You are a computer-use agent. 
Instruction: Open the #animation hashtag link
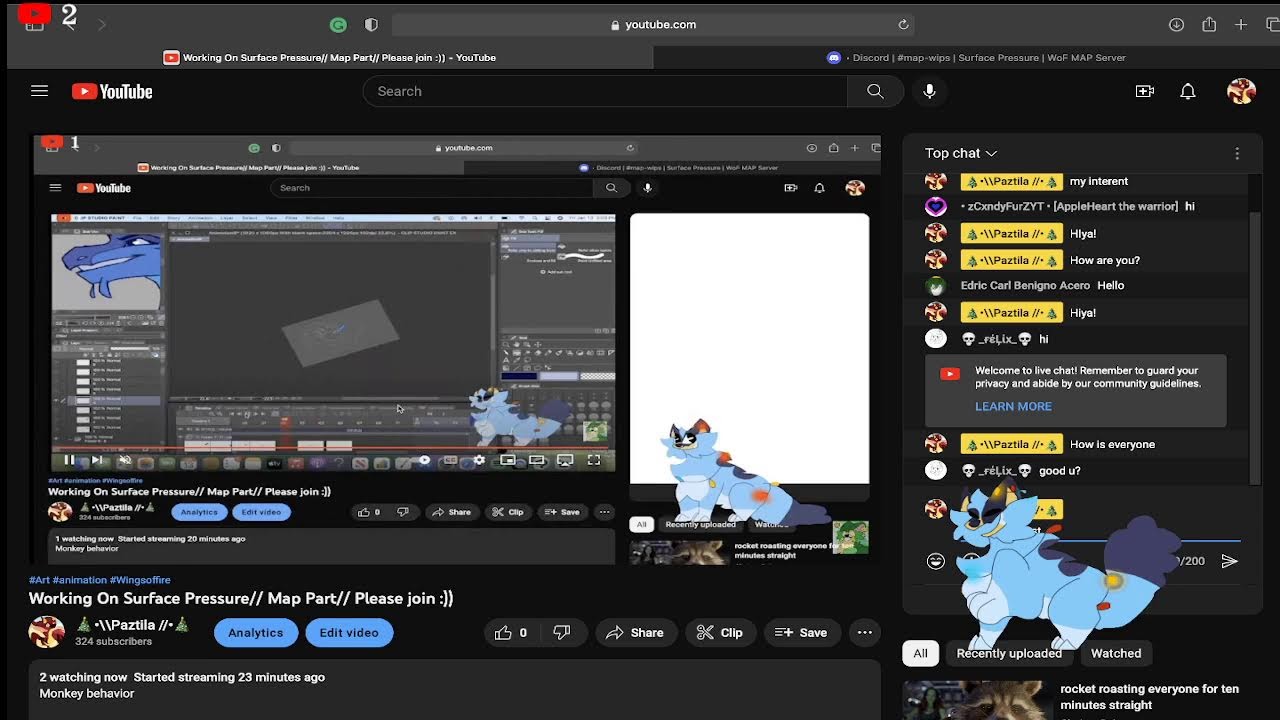click(79, 580)
